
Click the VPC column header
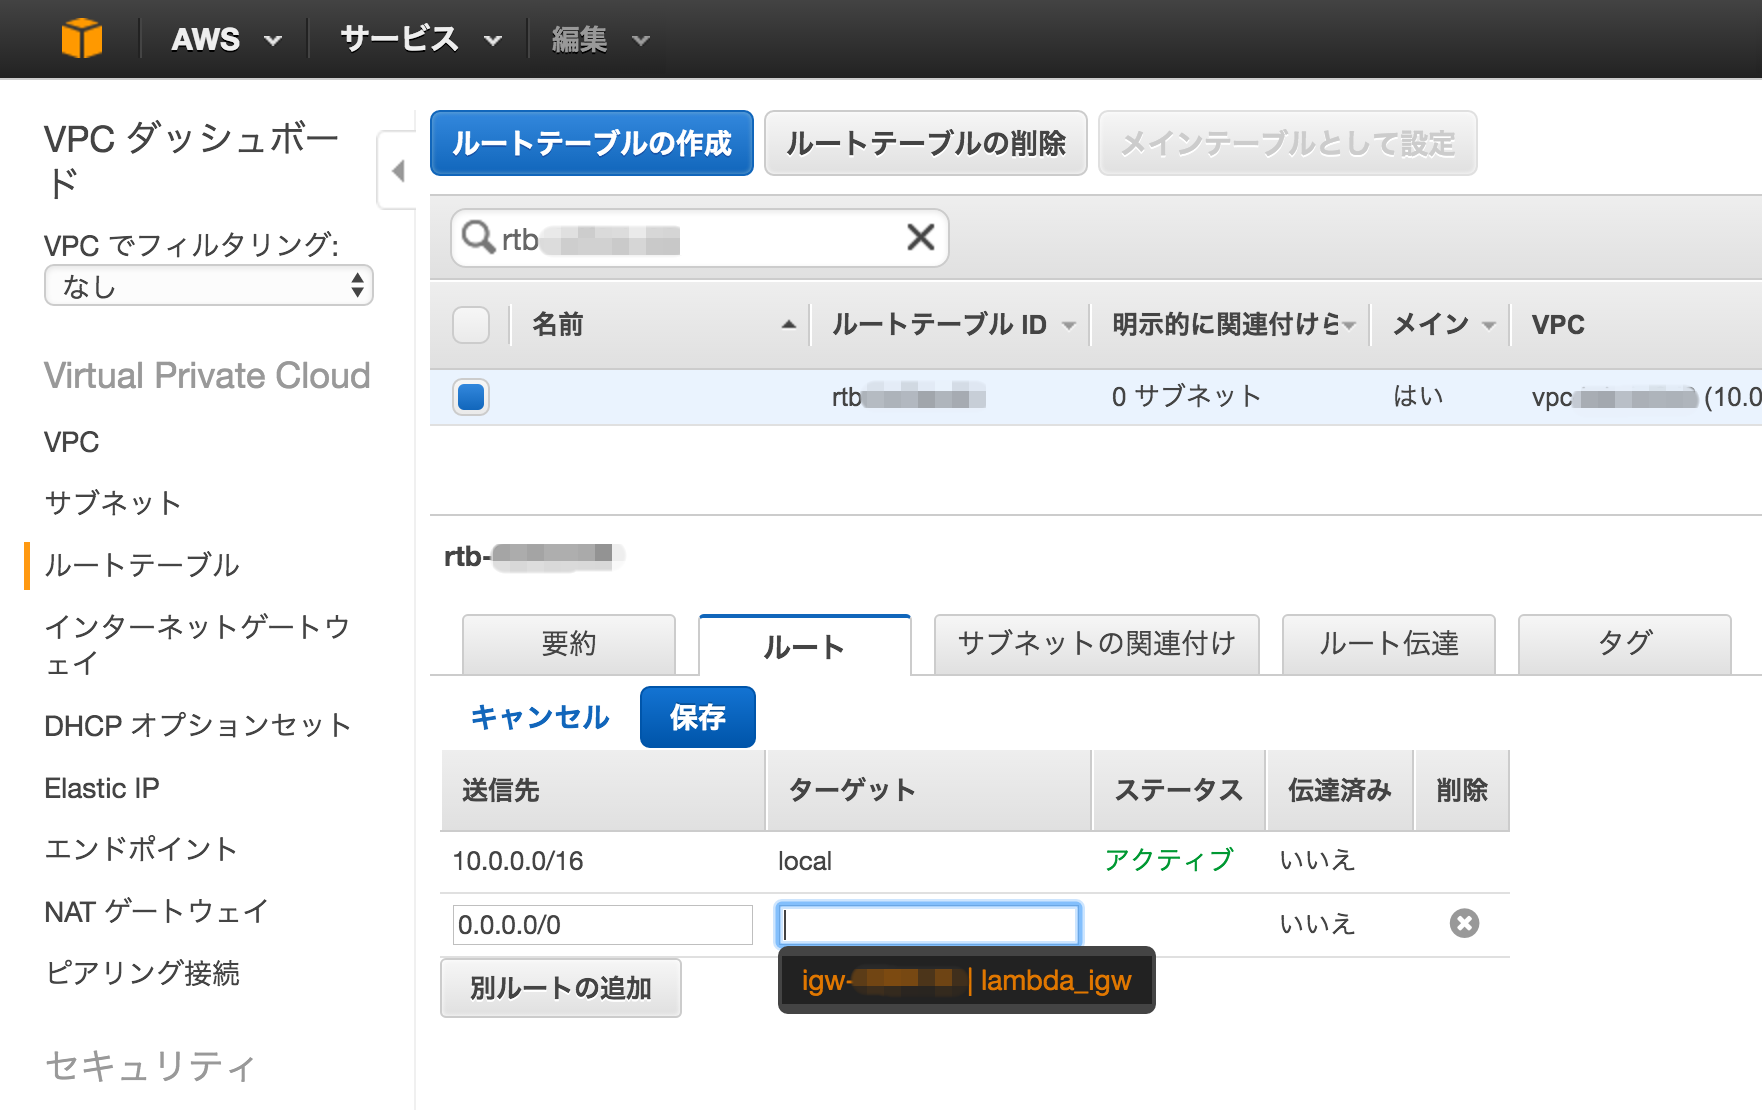coord(1558,325)
